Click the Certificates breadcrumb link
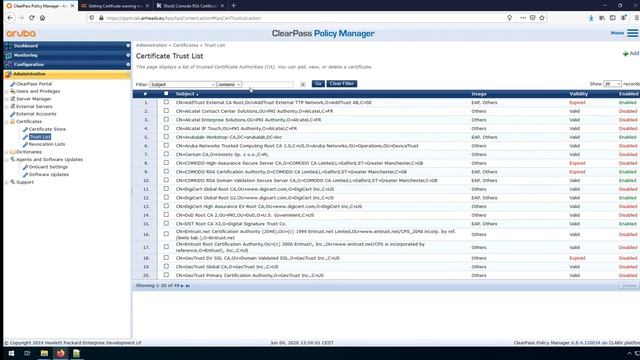The height and width of the screenshot is (360, 640). pos(185,45)
